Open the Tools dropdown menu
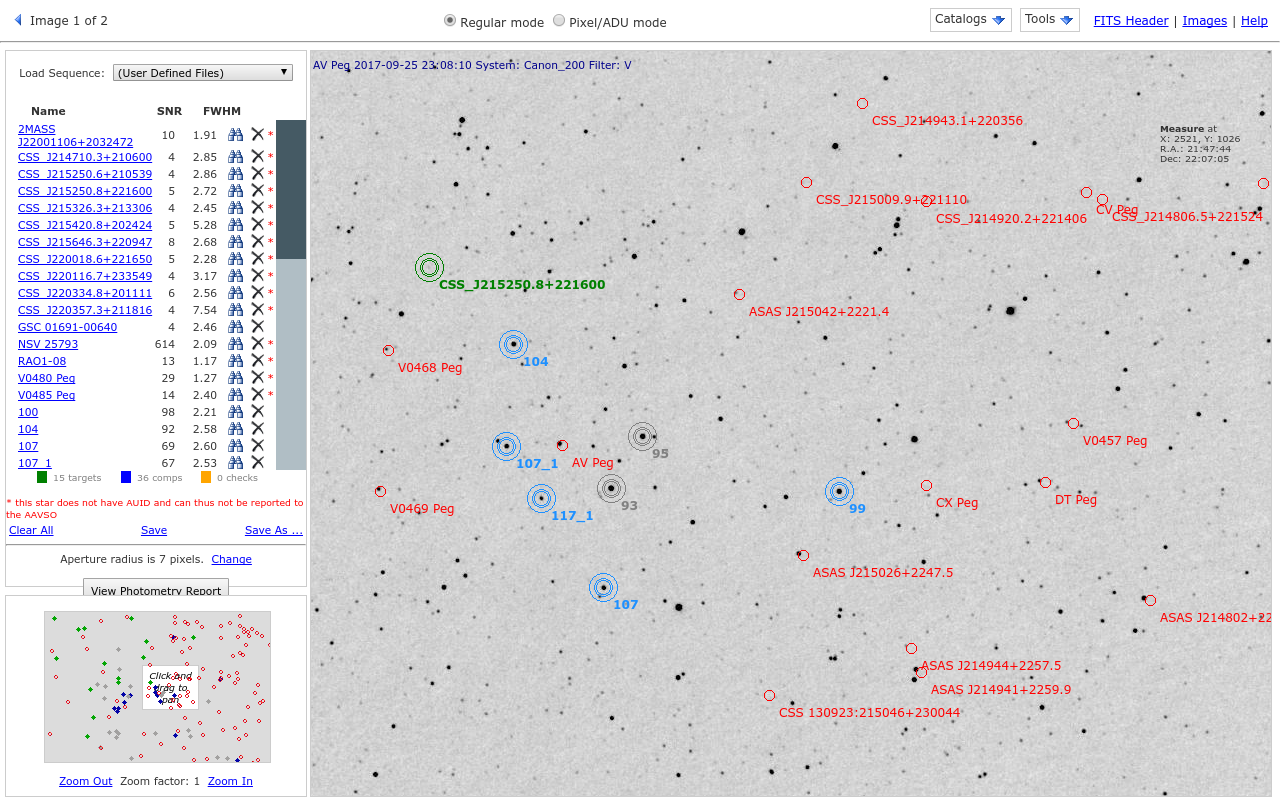Viewport: 1280px width, 800px height. click(1049, 20)
